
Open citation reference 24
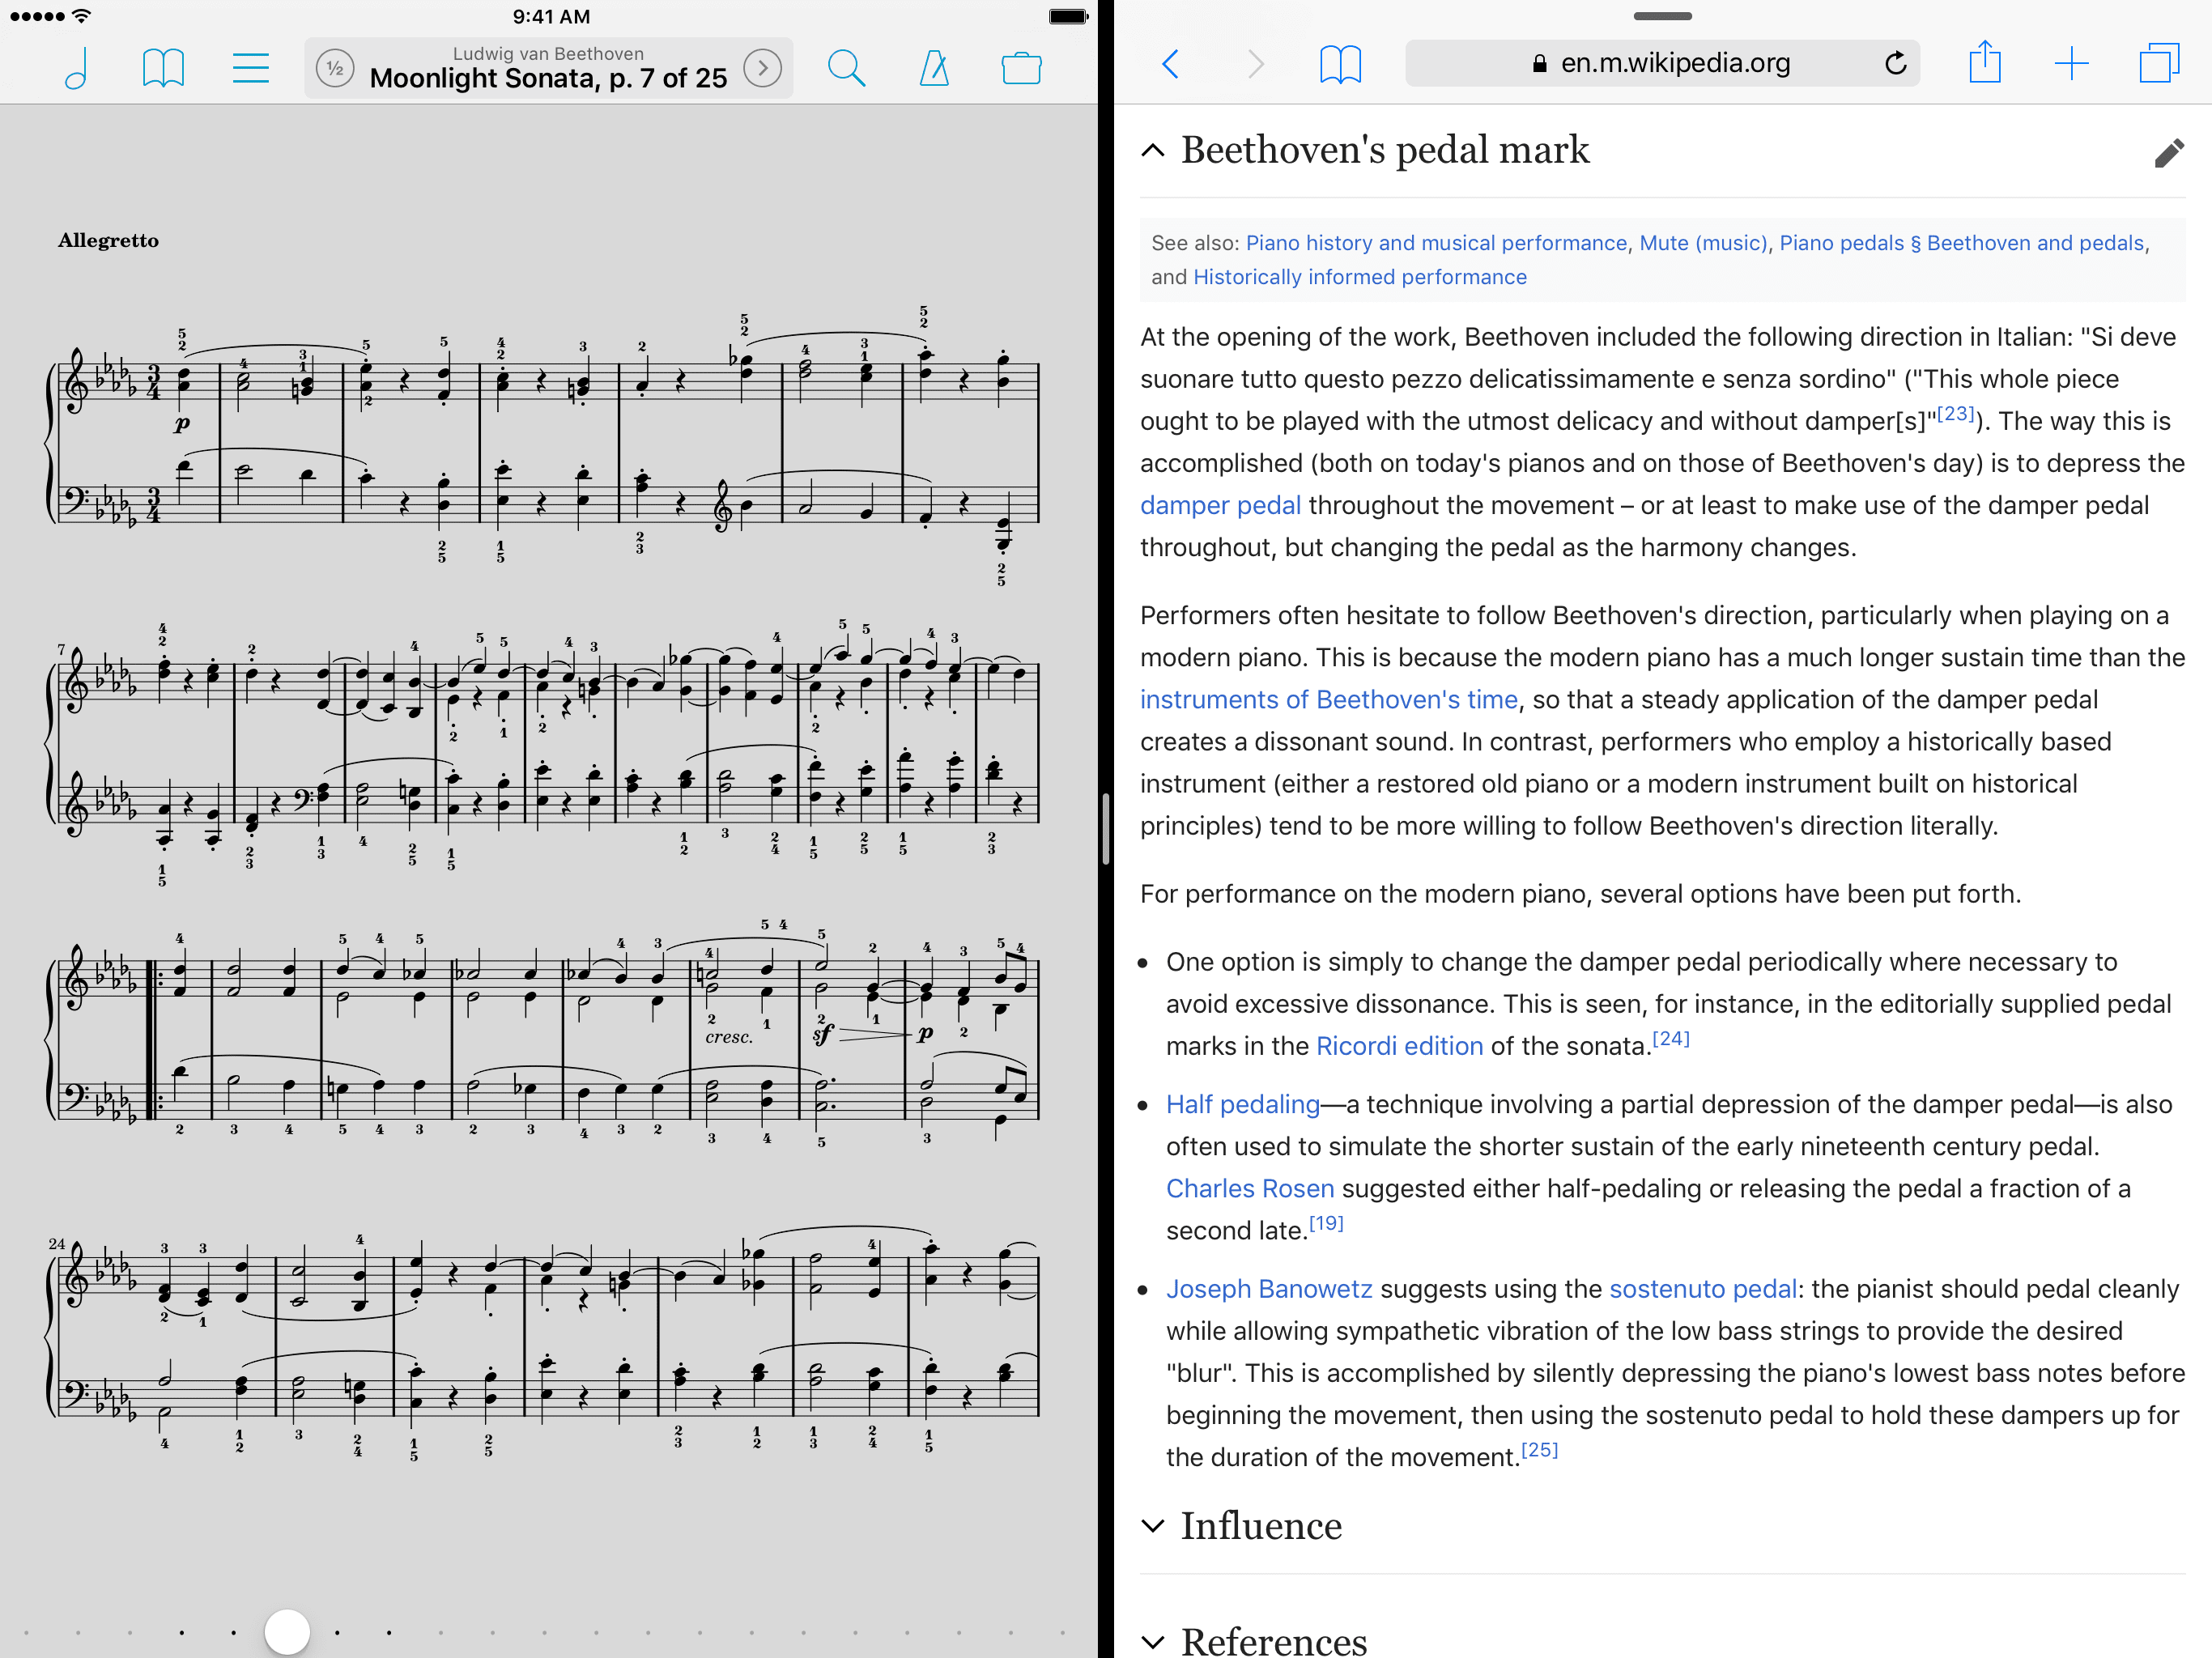1671,1038
